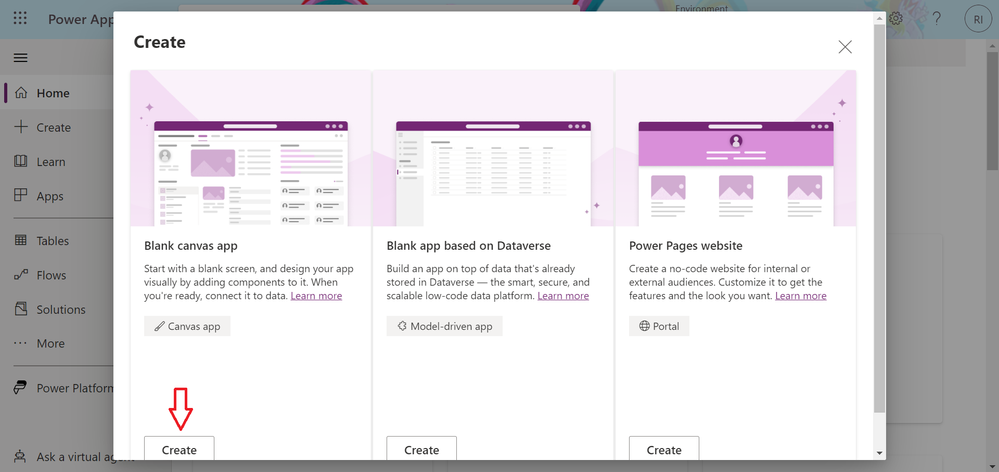Close the Create dialog

[845, 46]
